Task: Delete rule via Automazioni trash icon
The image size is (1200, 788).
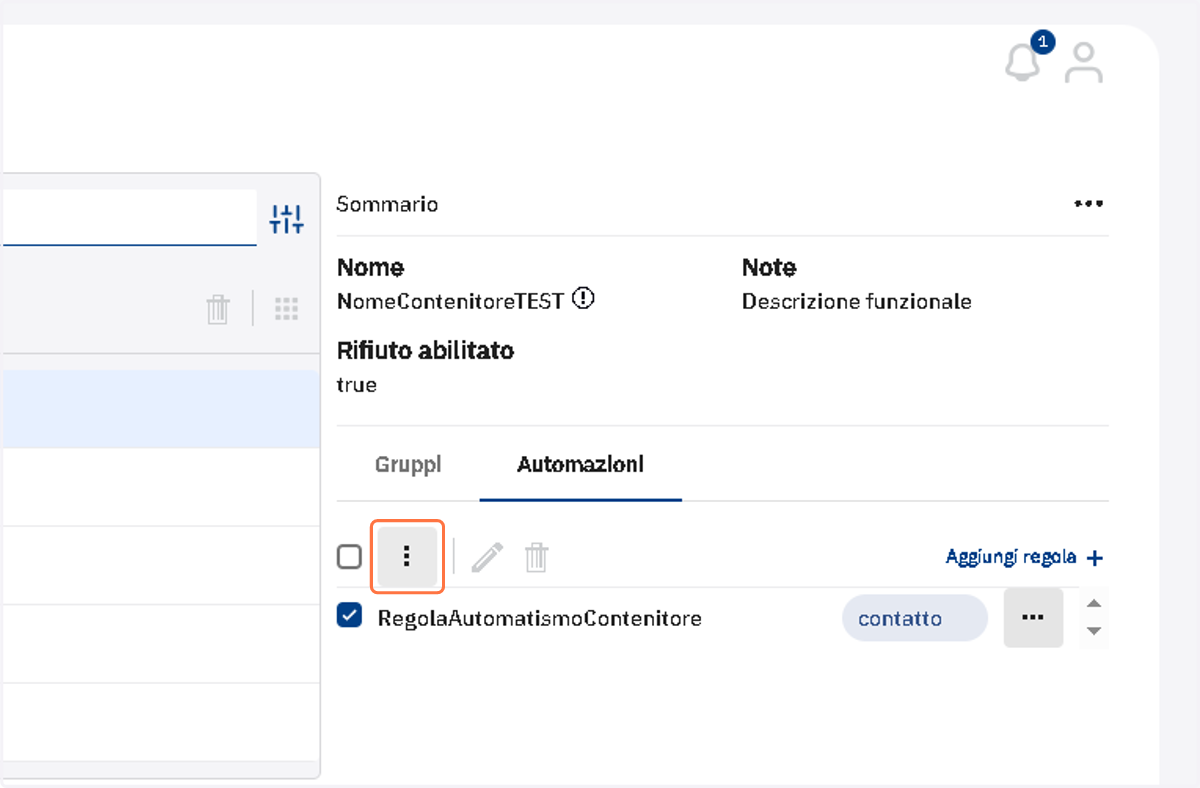Action: pos(537,557)
